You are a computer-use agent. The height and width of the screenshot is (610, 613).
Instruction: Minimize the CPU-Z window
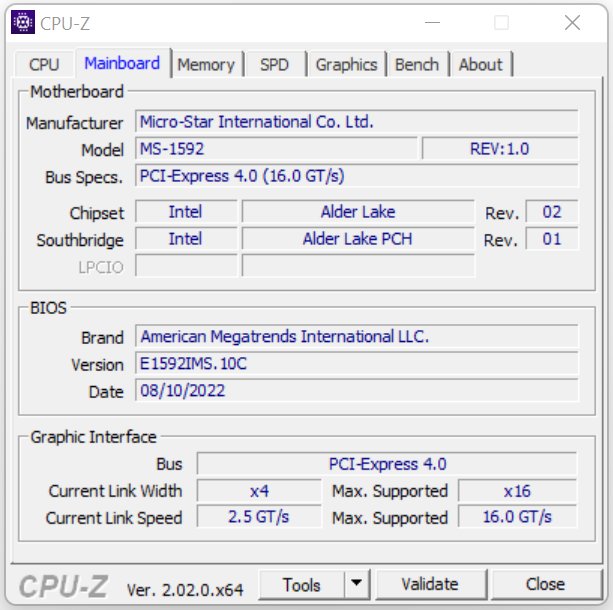point(432,23)
